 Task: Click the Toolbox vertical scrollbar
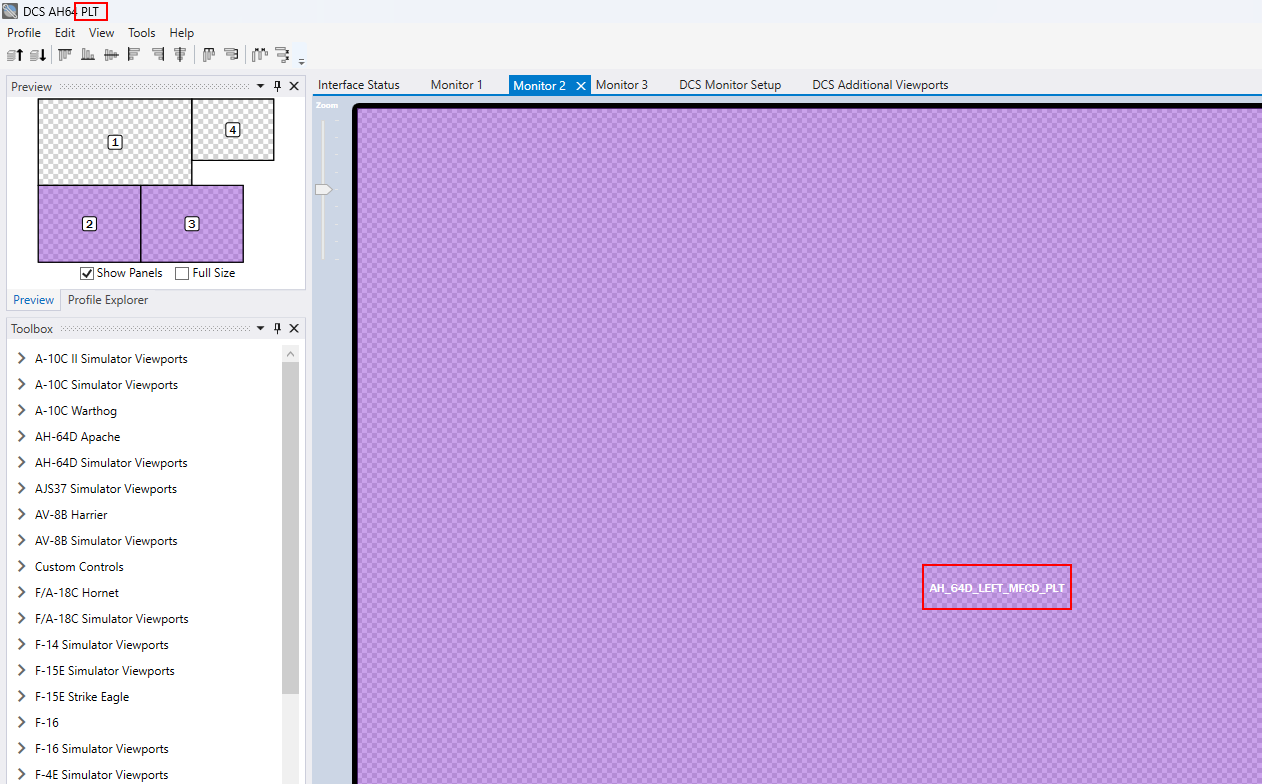click(290, 528)
